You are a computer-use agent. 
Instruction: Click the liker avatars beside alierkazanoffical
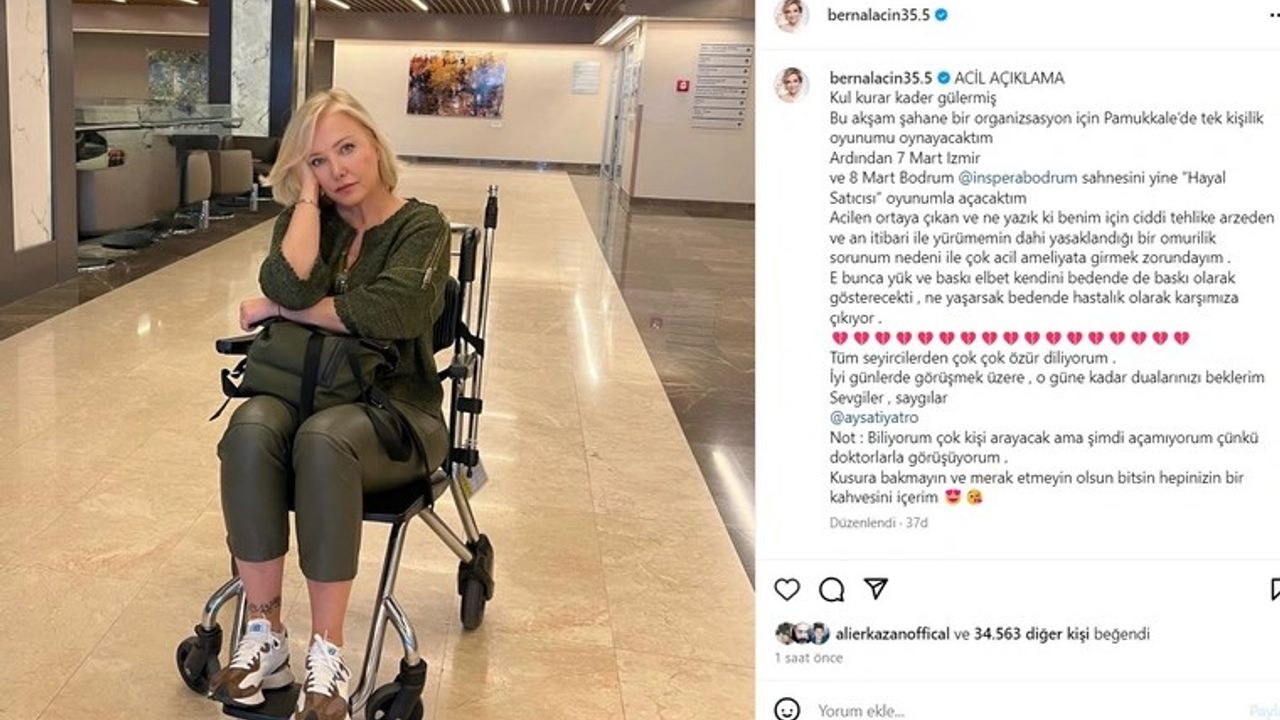802,633
